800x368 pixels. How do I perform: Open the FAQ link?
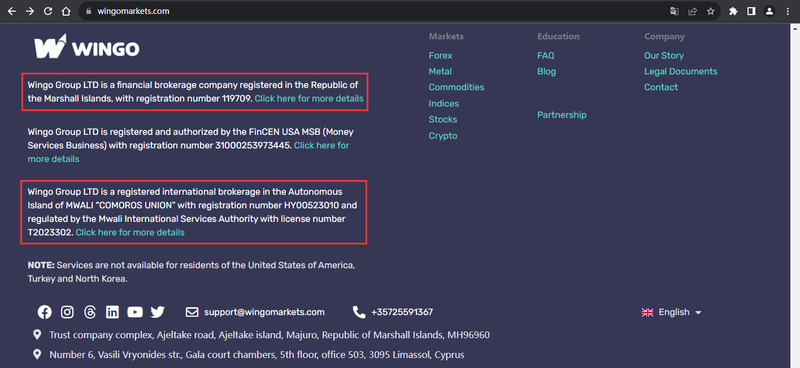[545, 56]
